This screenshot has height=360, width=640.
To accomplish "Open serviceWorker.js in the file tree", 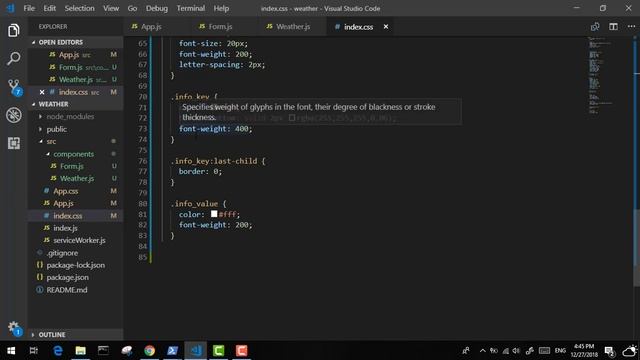I will pyautogui.click(x=79, y=240).
